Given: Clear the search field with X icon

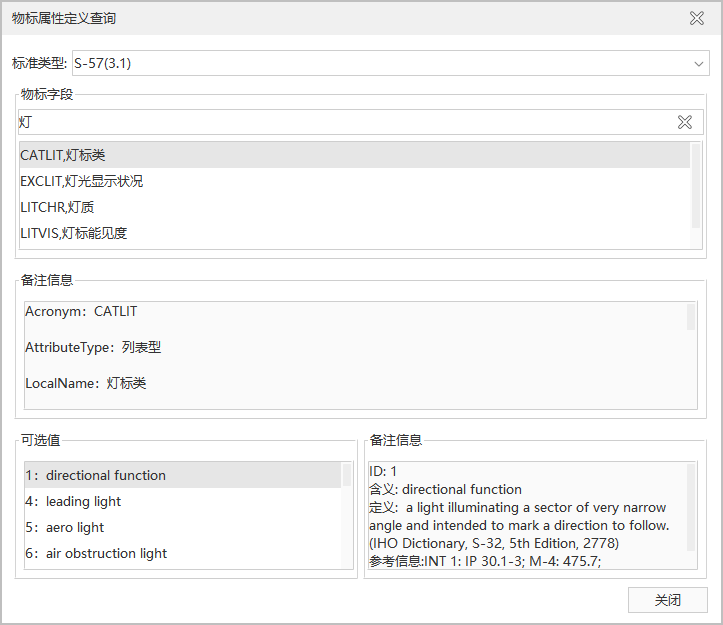Looking at the screenshot, I should coord(685,122).
